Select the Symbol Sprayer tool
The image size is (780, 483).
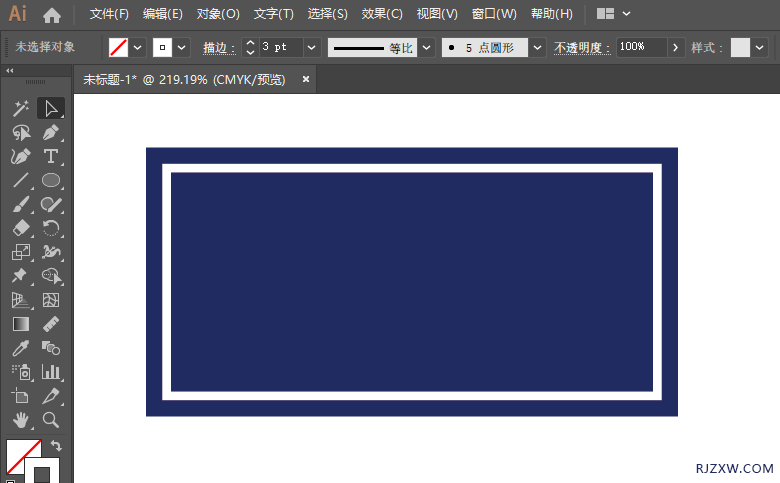(x=20, y=372)
